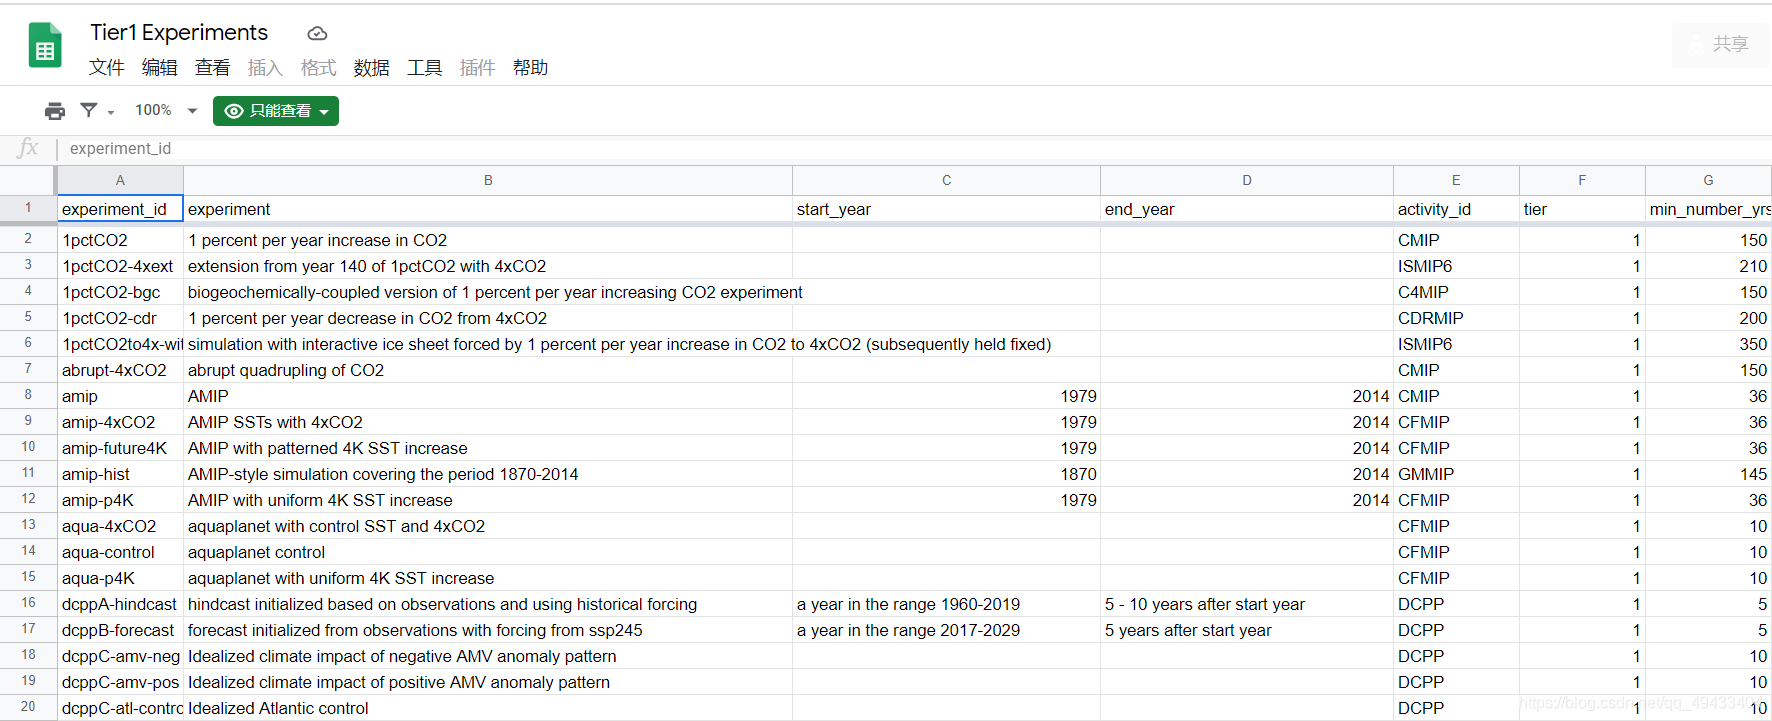This screenshot has width=1772, height=721.
Task: Click the 共享 share button
Action: 1720,44
